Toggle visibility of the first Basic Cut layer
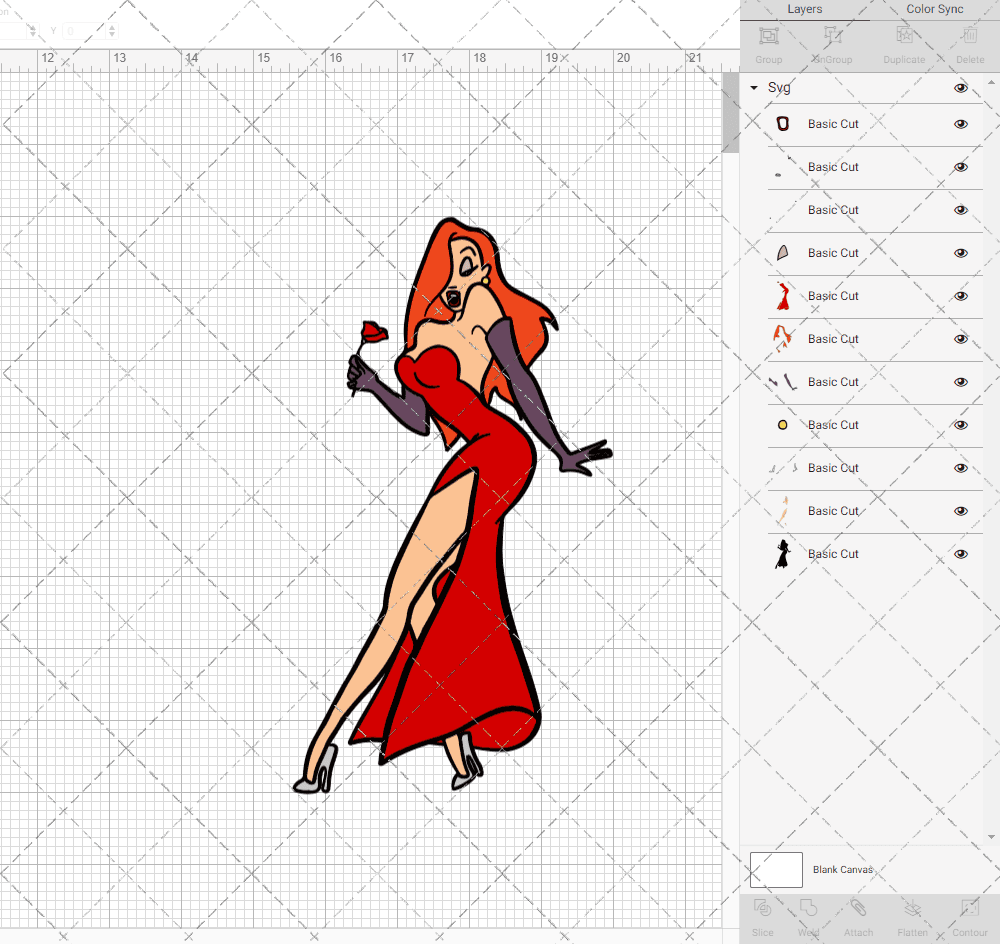Screen dimensions: 1000x944 click(x=961, y=124)
